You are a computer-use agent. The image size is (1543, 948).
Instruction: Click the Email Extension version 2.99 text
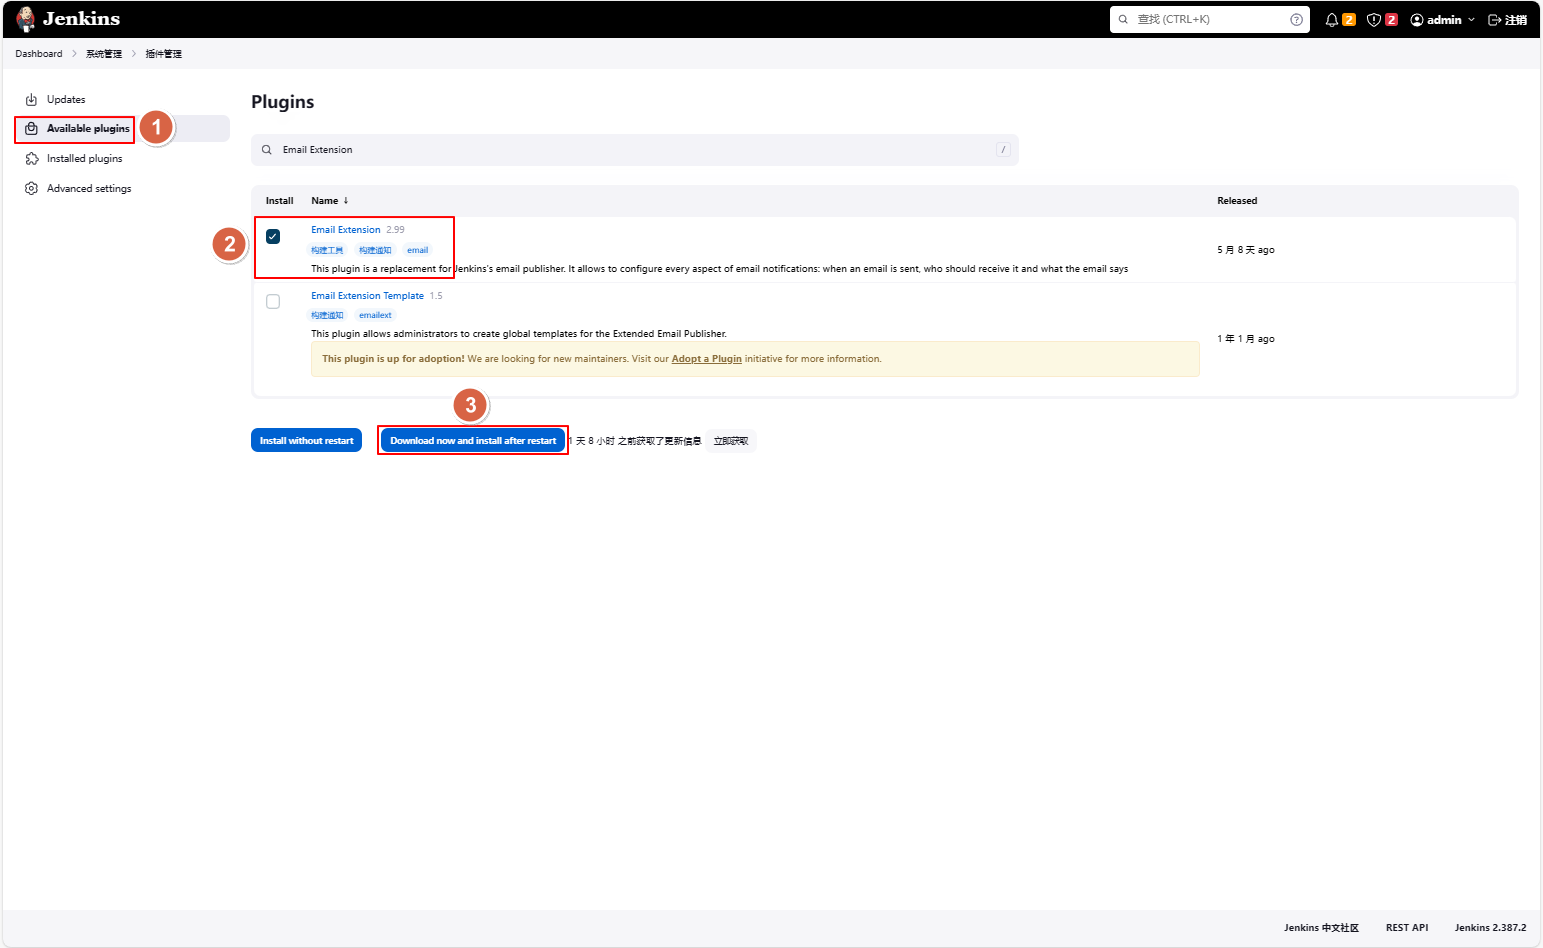click(396, 230)
